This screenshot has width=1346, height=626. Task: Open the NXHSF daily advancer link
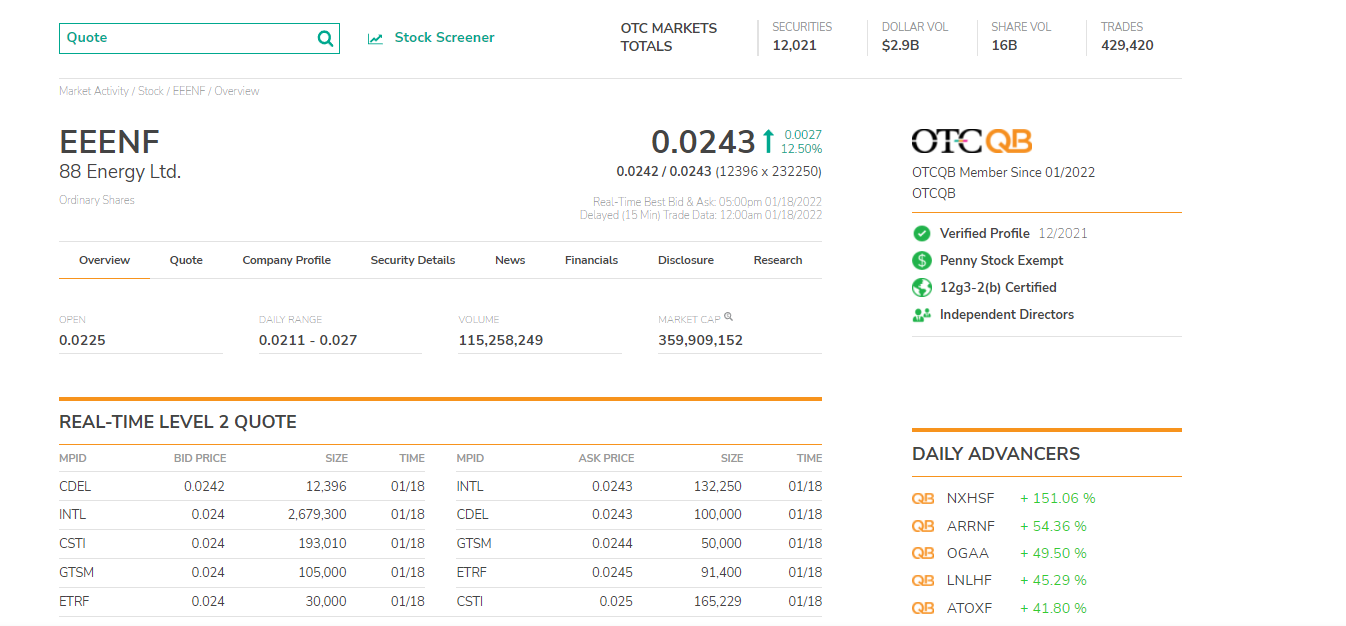pyautogui.click(x=970, y=498)
